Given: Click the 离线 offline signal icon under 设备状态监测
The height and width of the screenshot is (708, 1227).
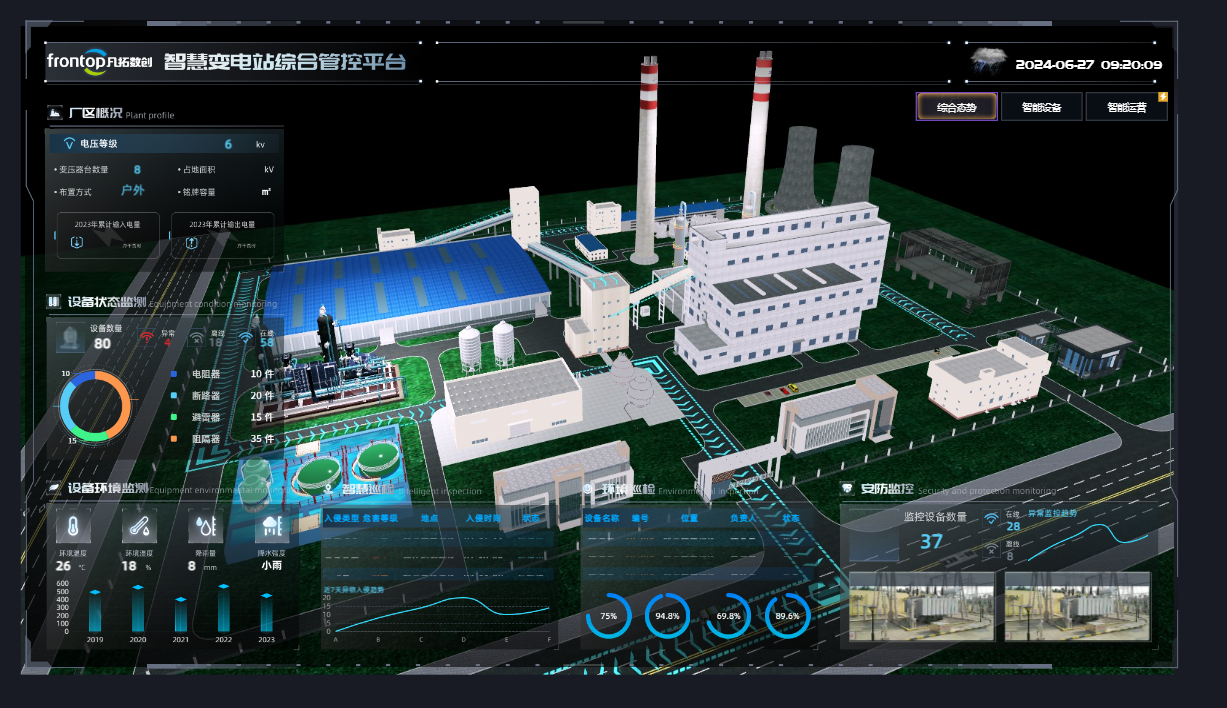Looking at the screenshot, I should click(197, 340).
